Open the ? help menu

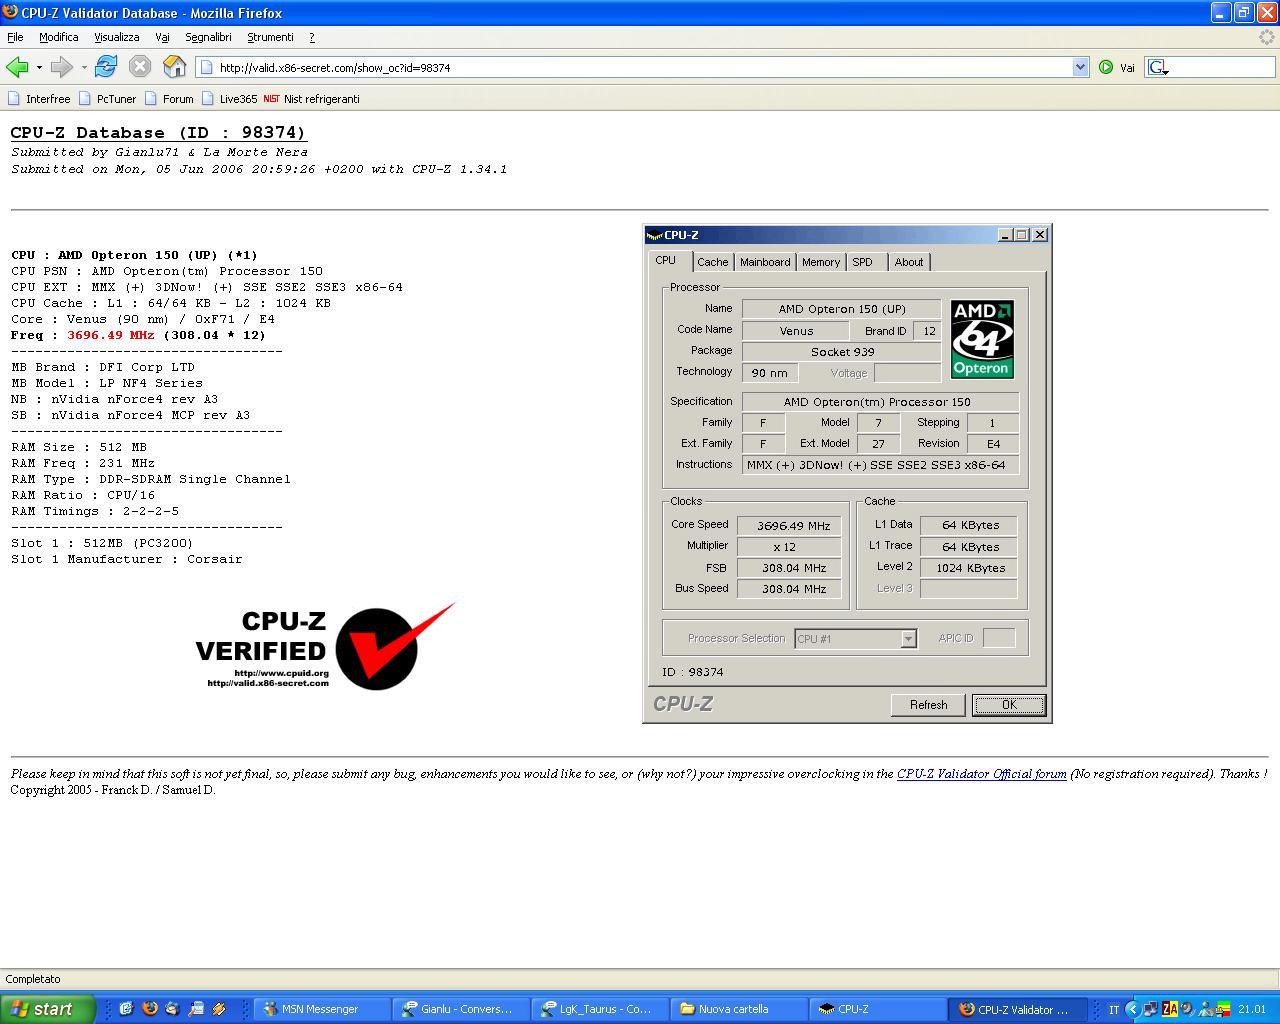(311, 37)
